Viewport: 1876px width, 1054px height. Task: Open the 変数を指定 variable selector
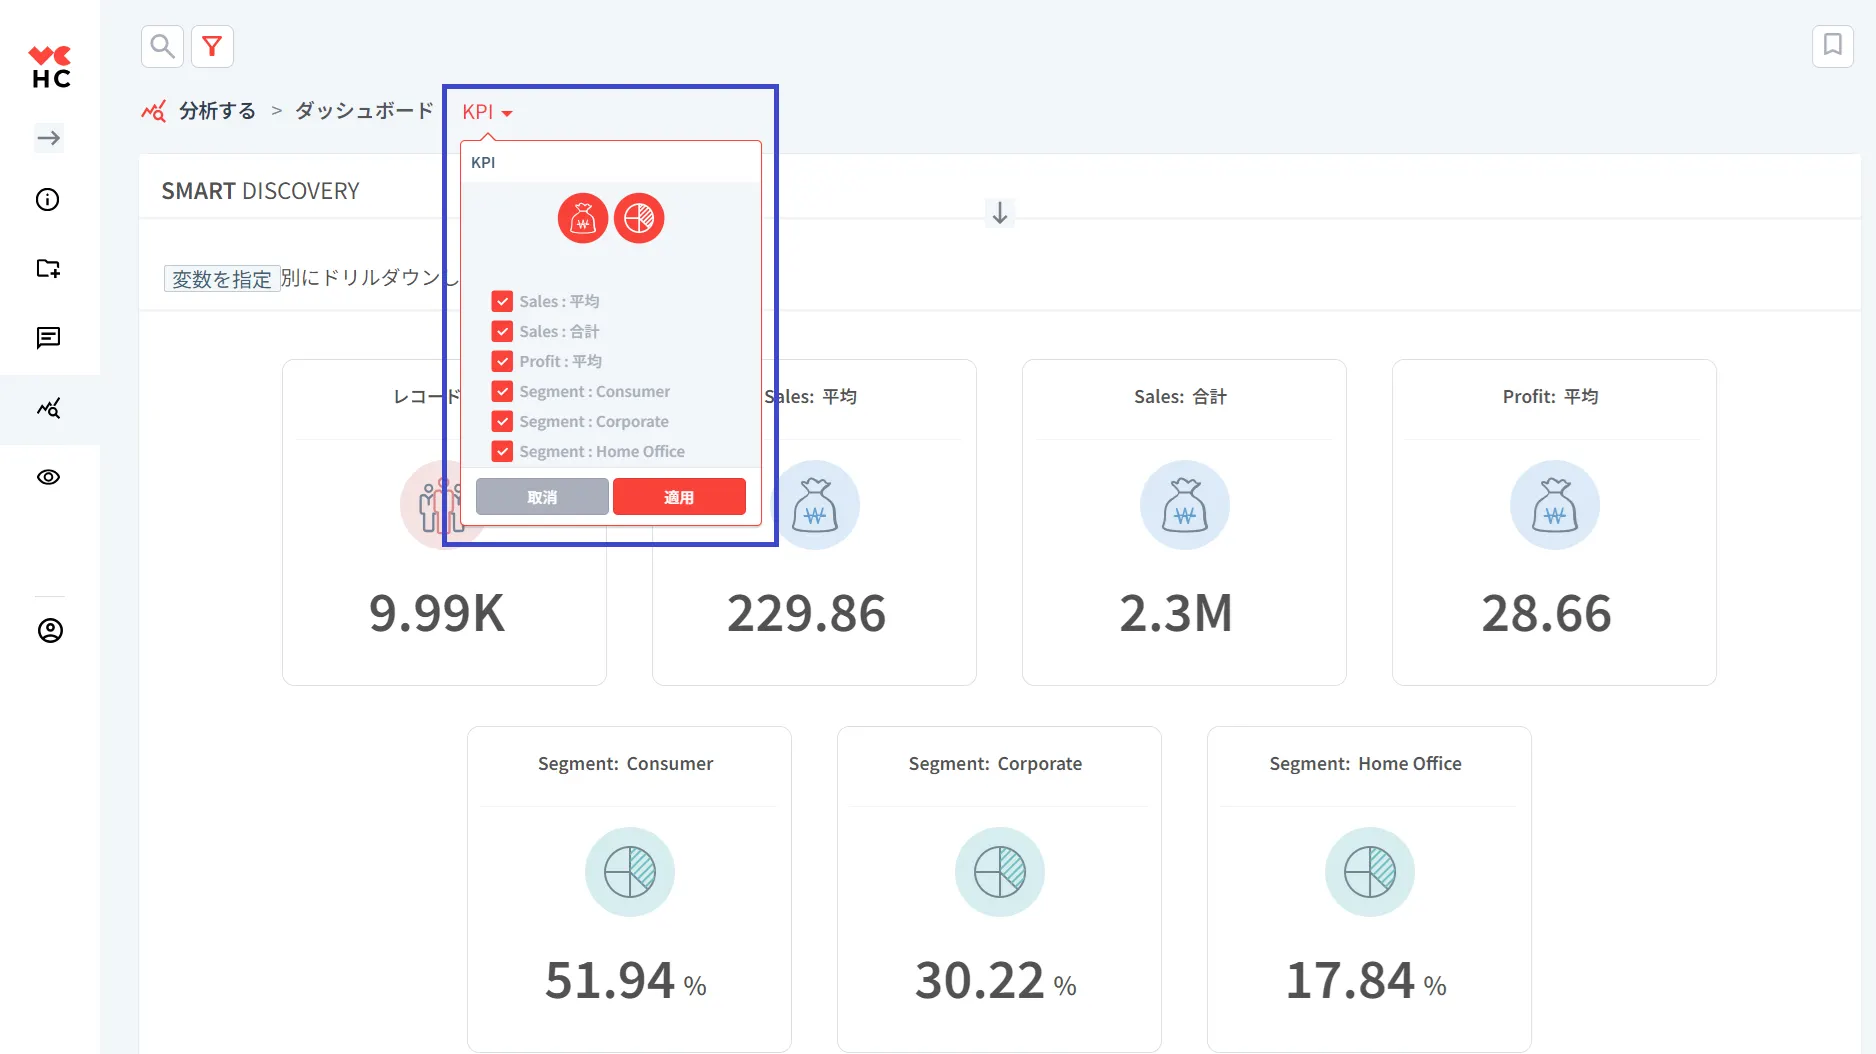pyautogui.click(x=221, y=279)
